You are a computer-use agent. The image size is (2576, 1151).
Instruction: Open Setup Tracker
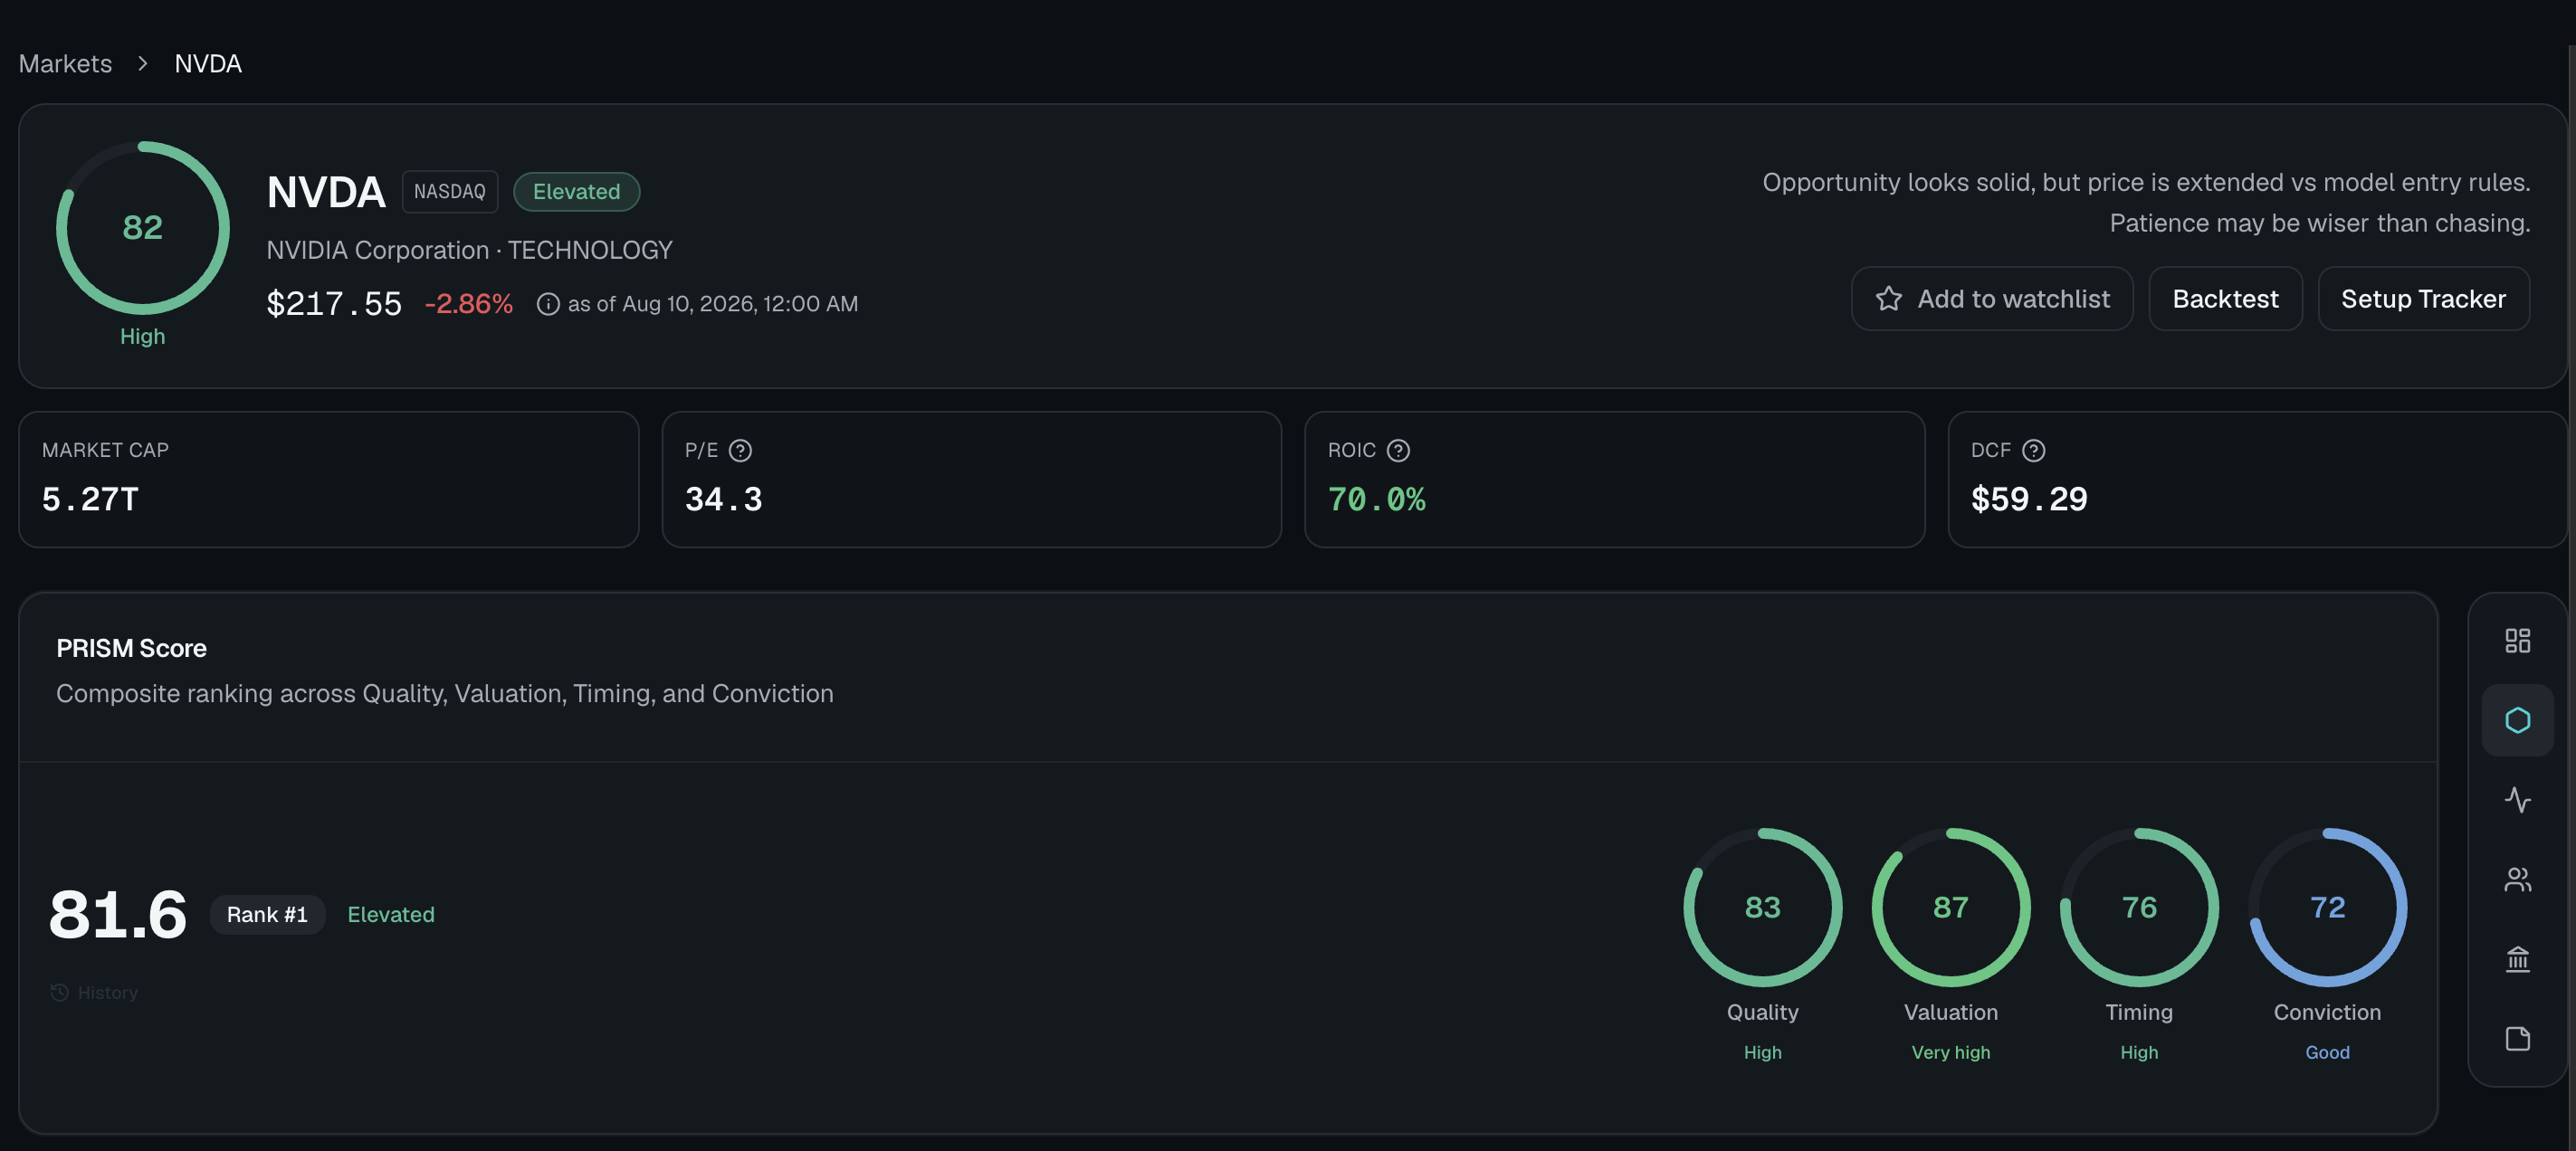(x=2423, y=299)
